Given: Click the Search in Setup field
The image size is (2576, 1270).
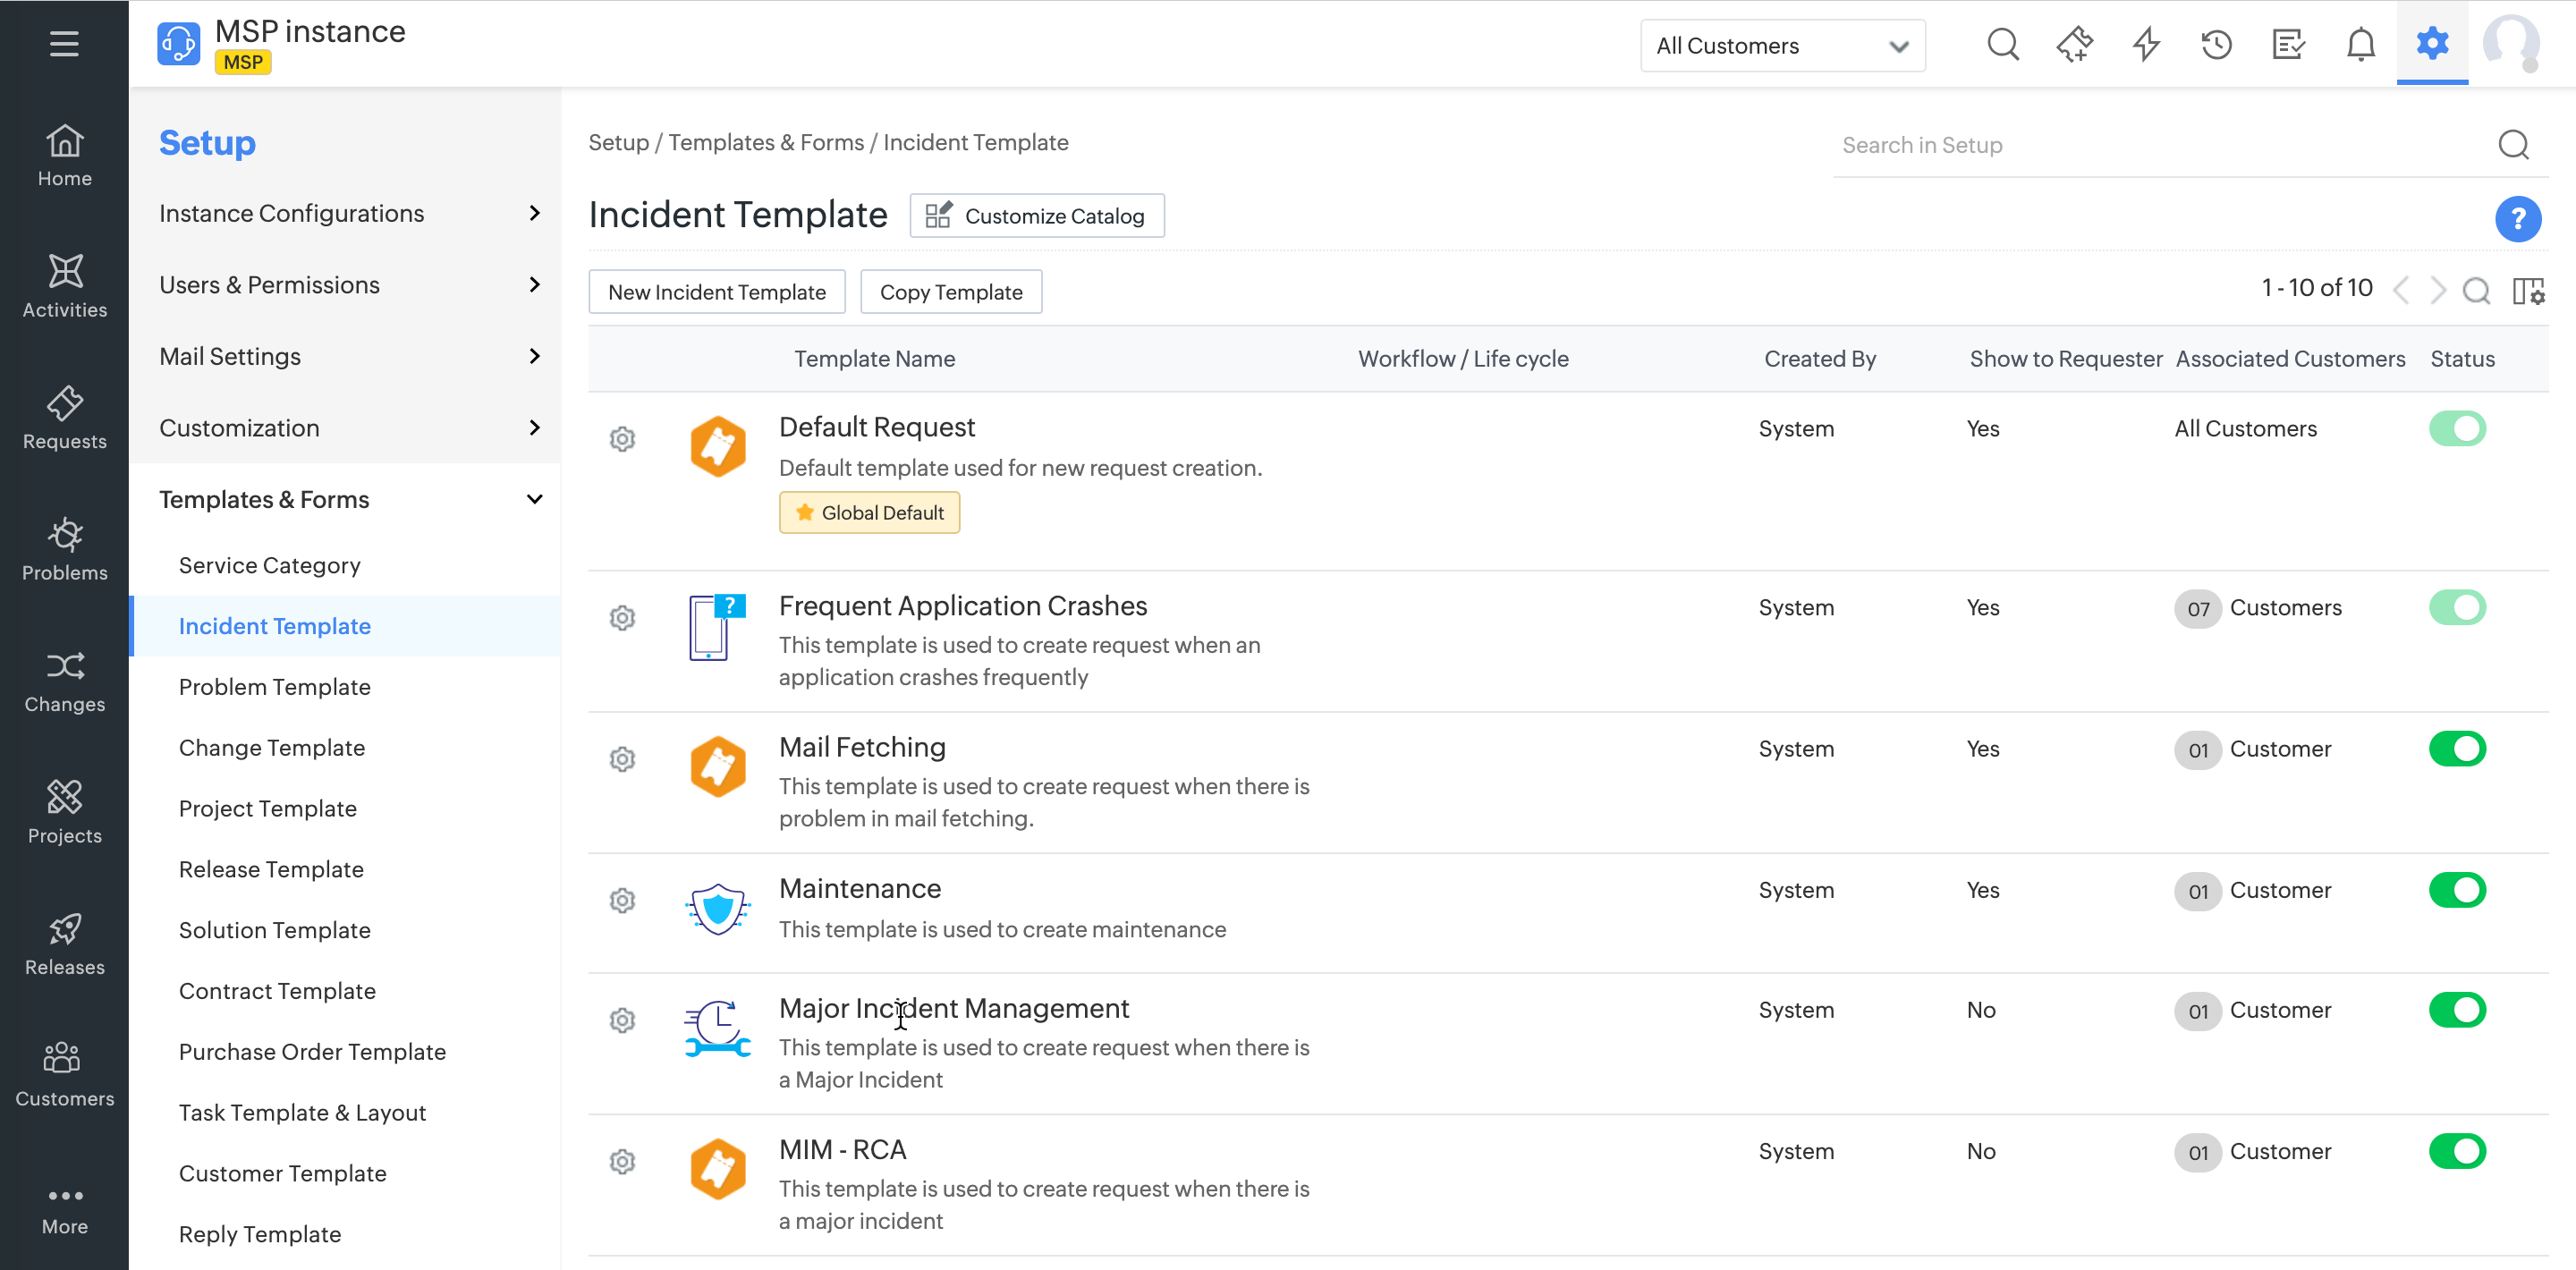Looking at the screenshot, I should click(x=2160, y=145).
